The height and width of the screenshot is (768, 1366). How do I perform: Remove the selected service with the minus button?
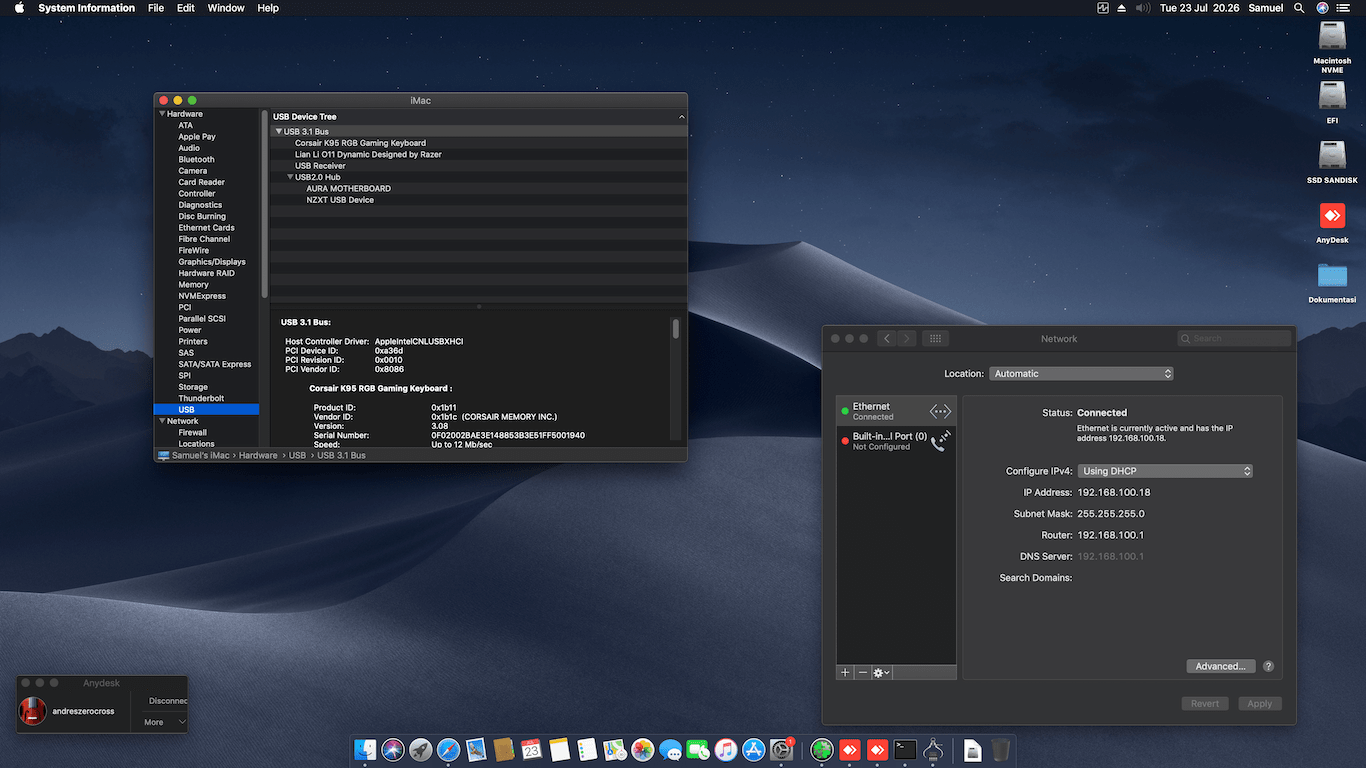pos(863,673)
